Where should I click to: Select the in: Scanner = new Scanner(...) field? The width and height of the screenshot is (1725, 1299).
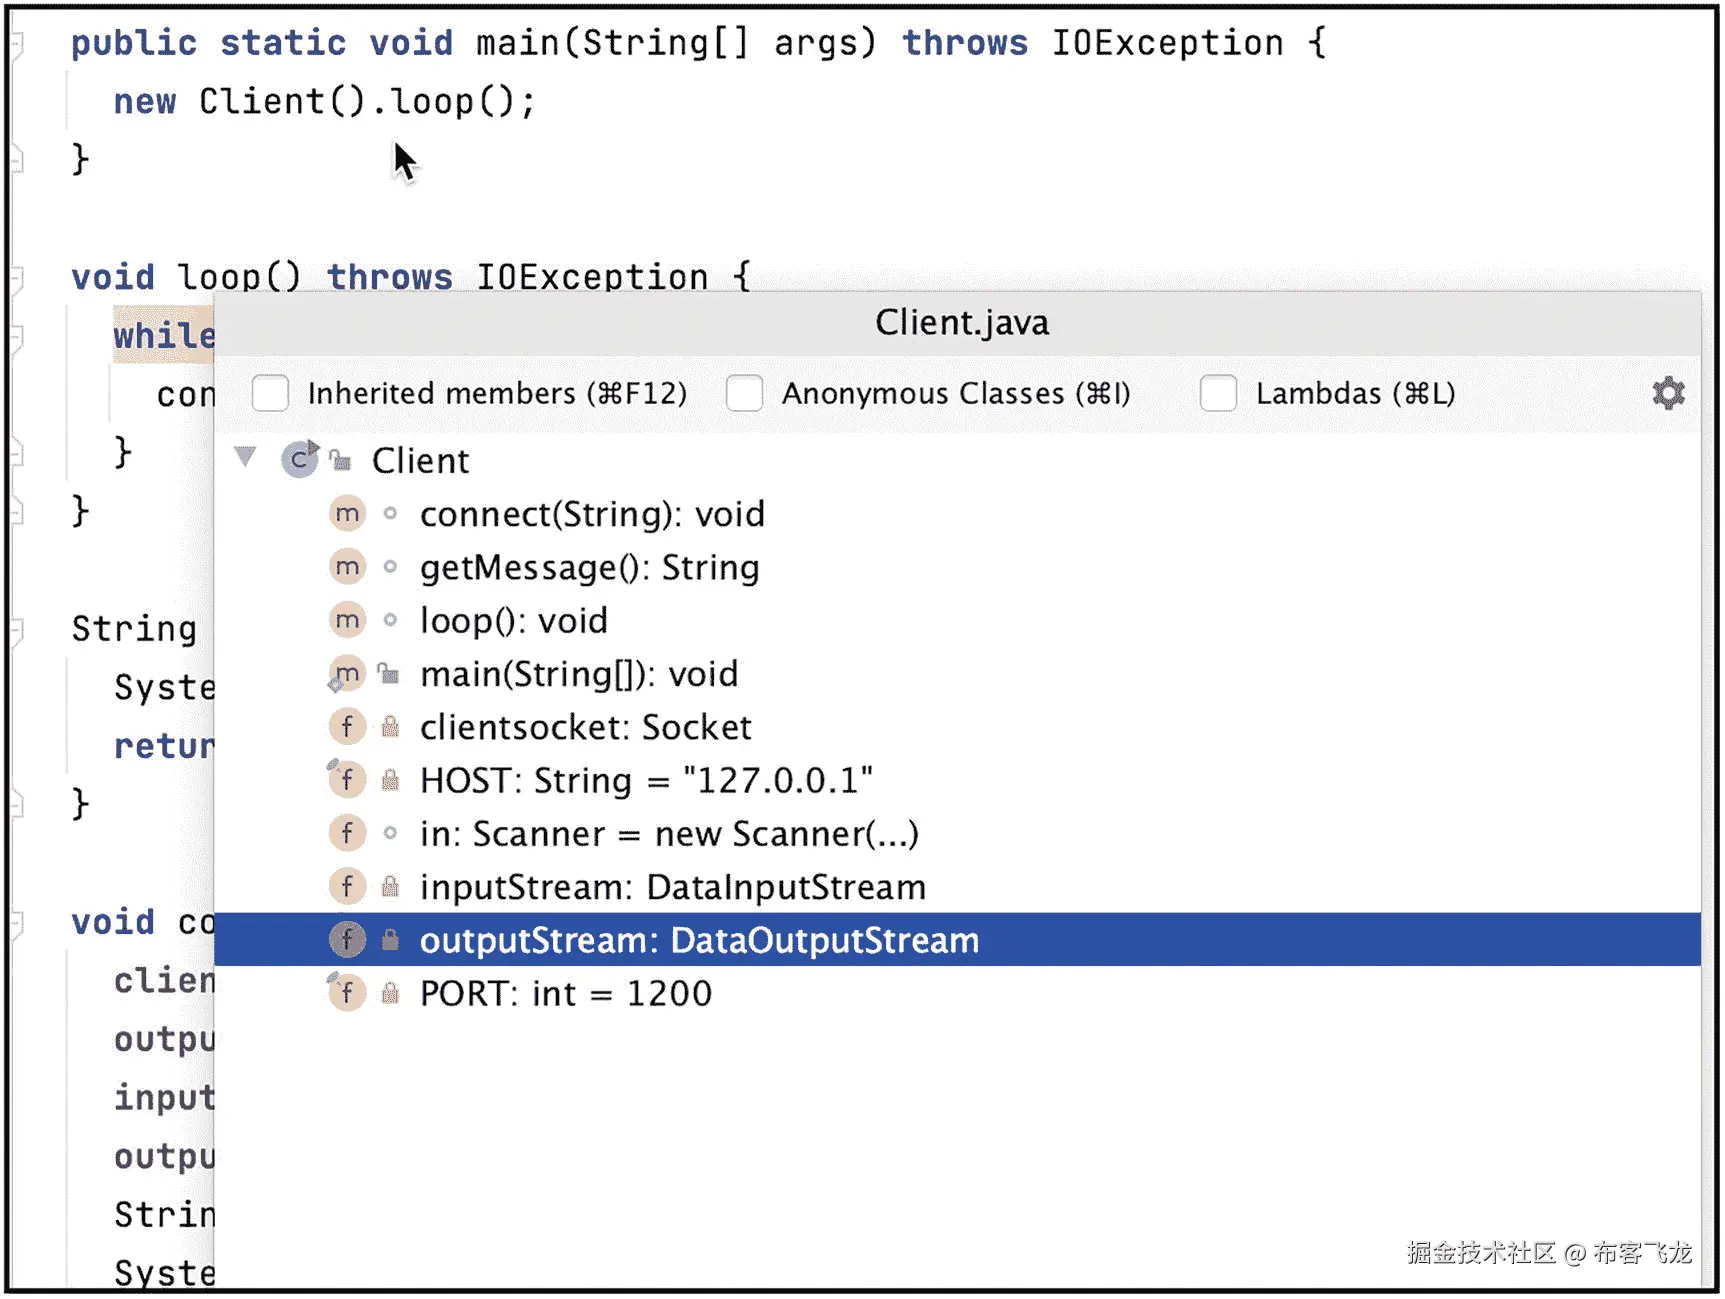957,833
